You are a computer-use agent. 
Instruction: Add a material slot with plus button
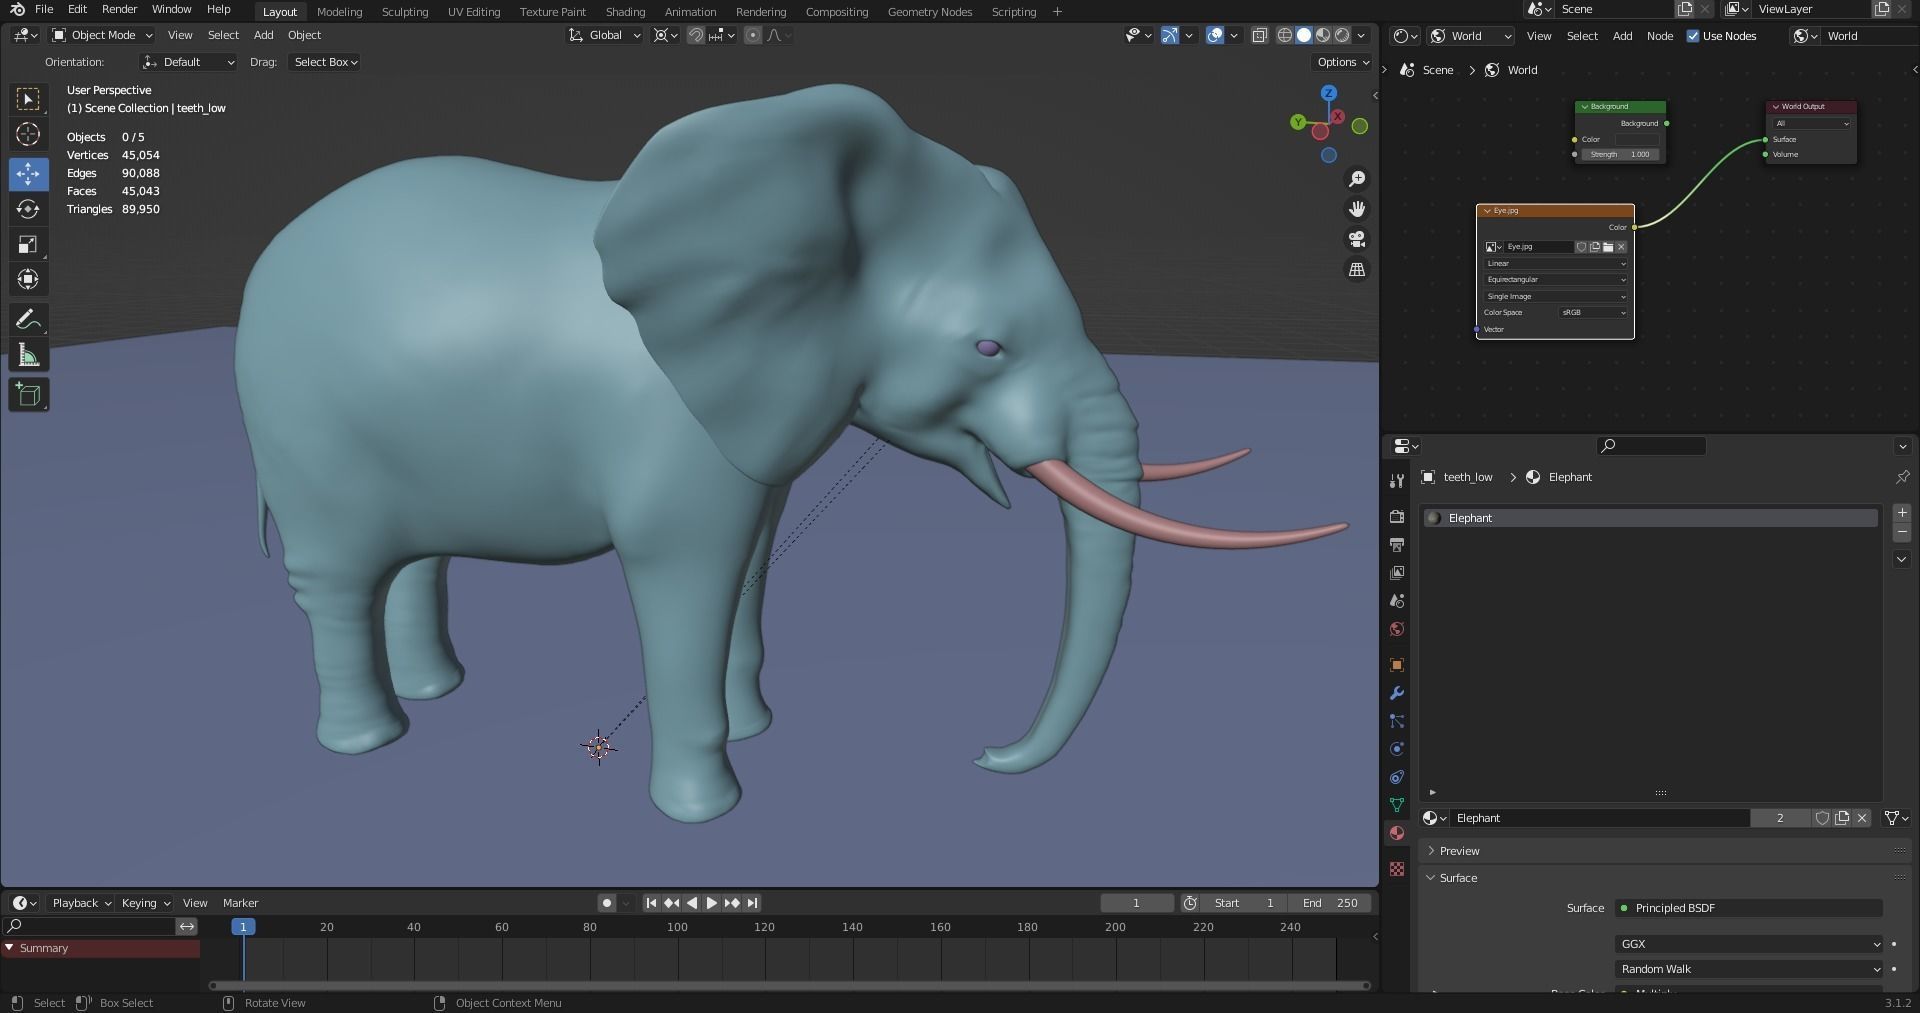pyautogui.click(x=1902, y=513)
